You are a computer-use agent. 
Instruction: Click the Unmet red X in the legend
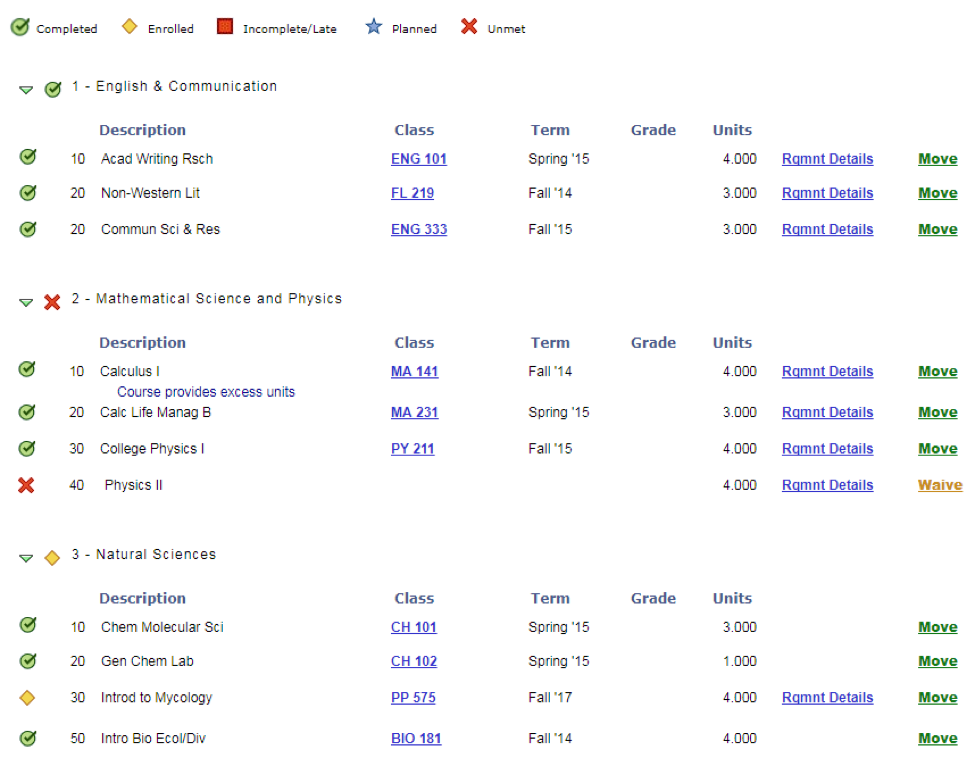point(469,26)
